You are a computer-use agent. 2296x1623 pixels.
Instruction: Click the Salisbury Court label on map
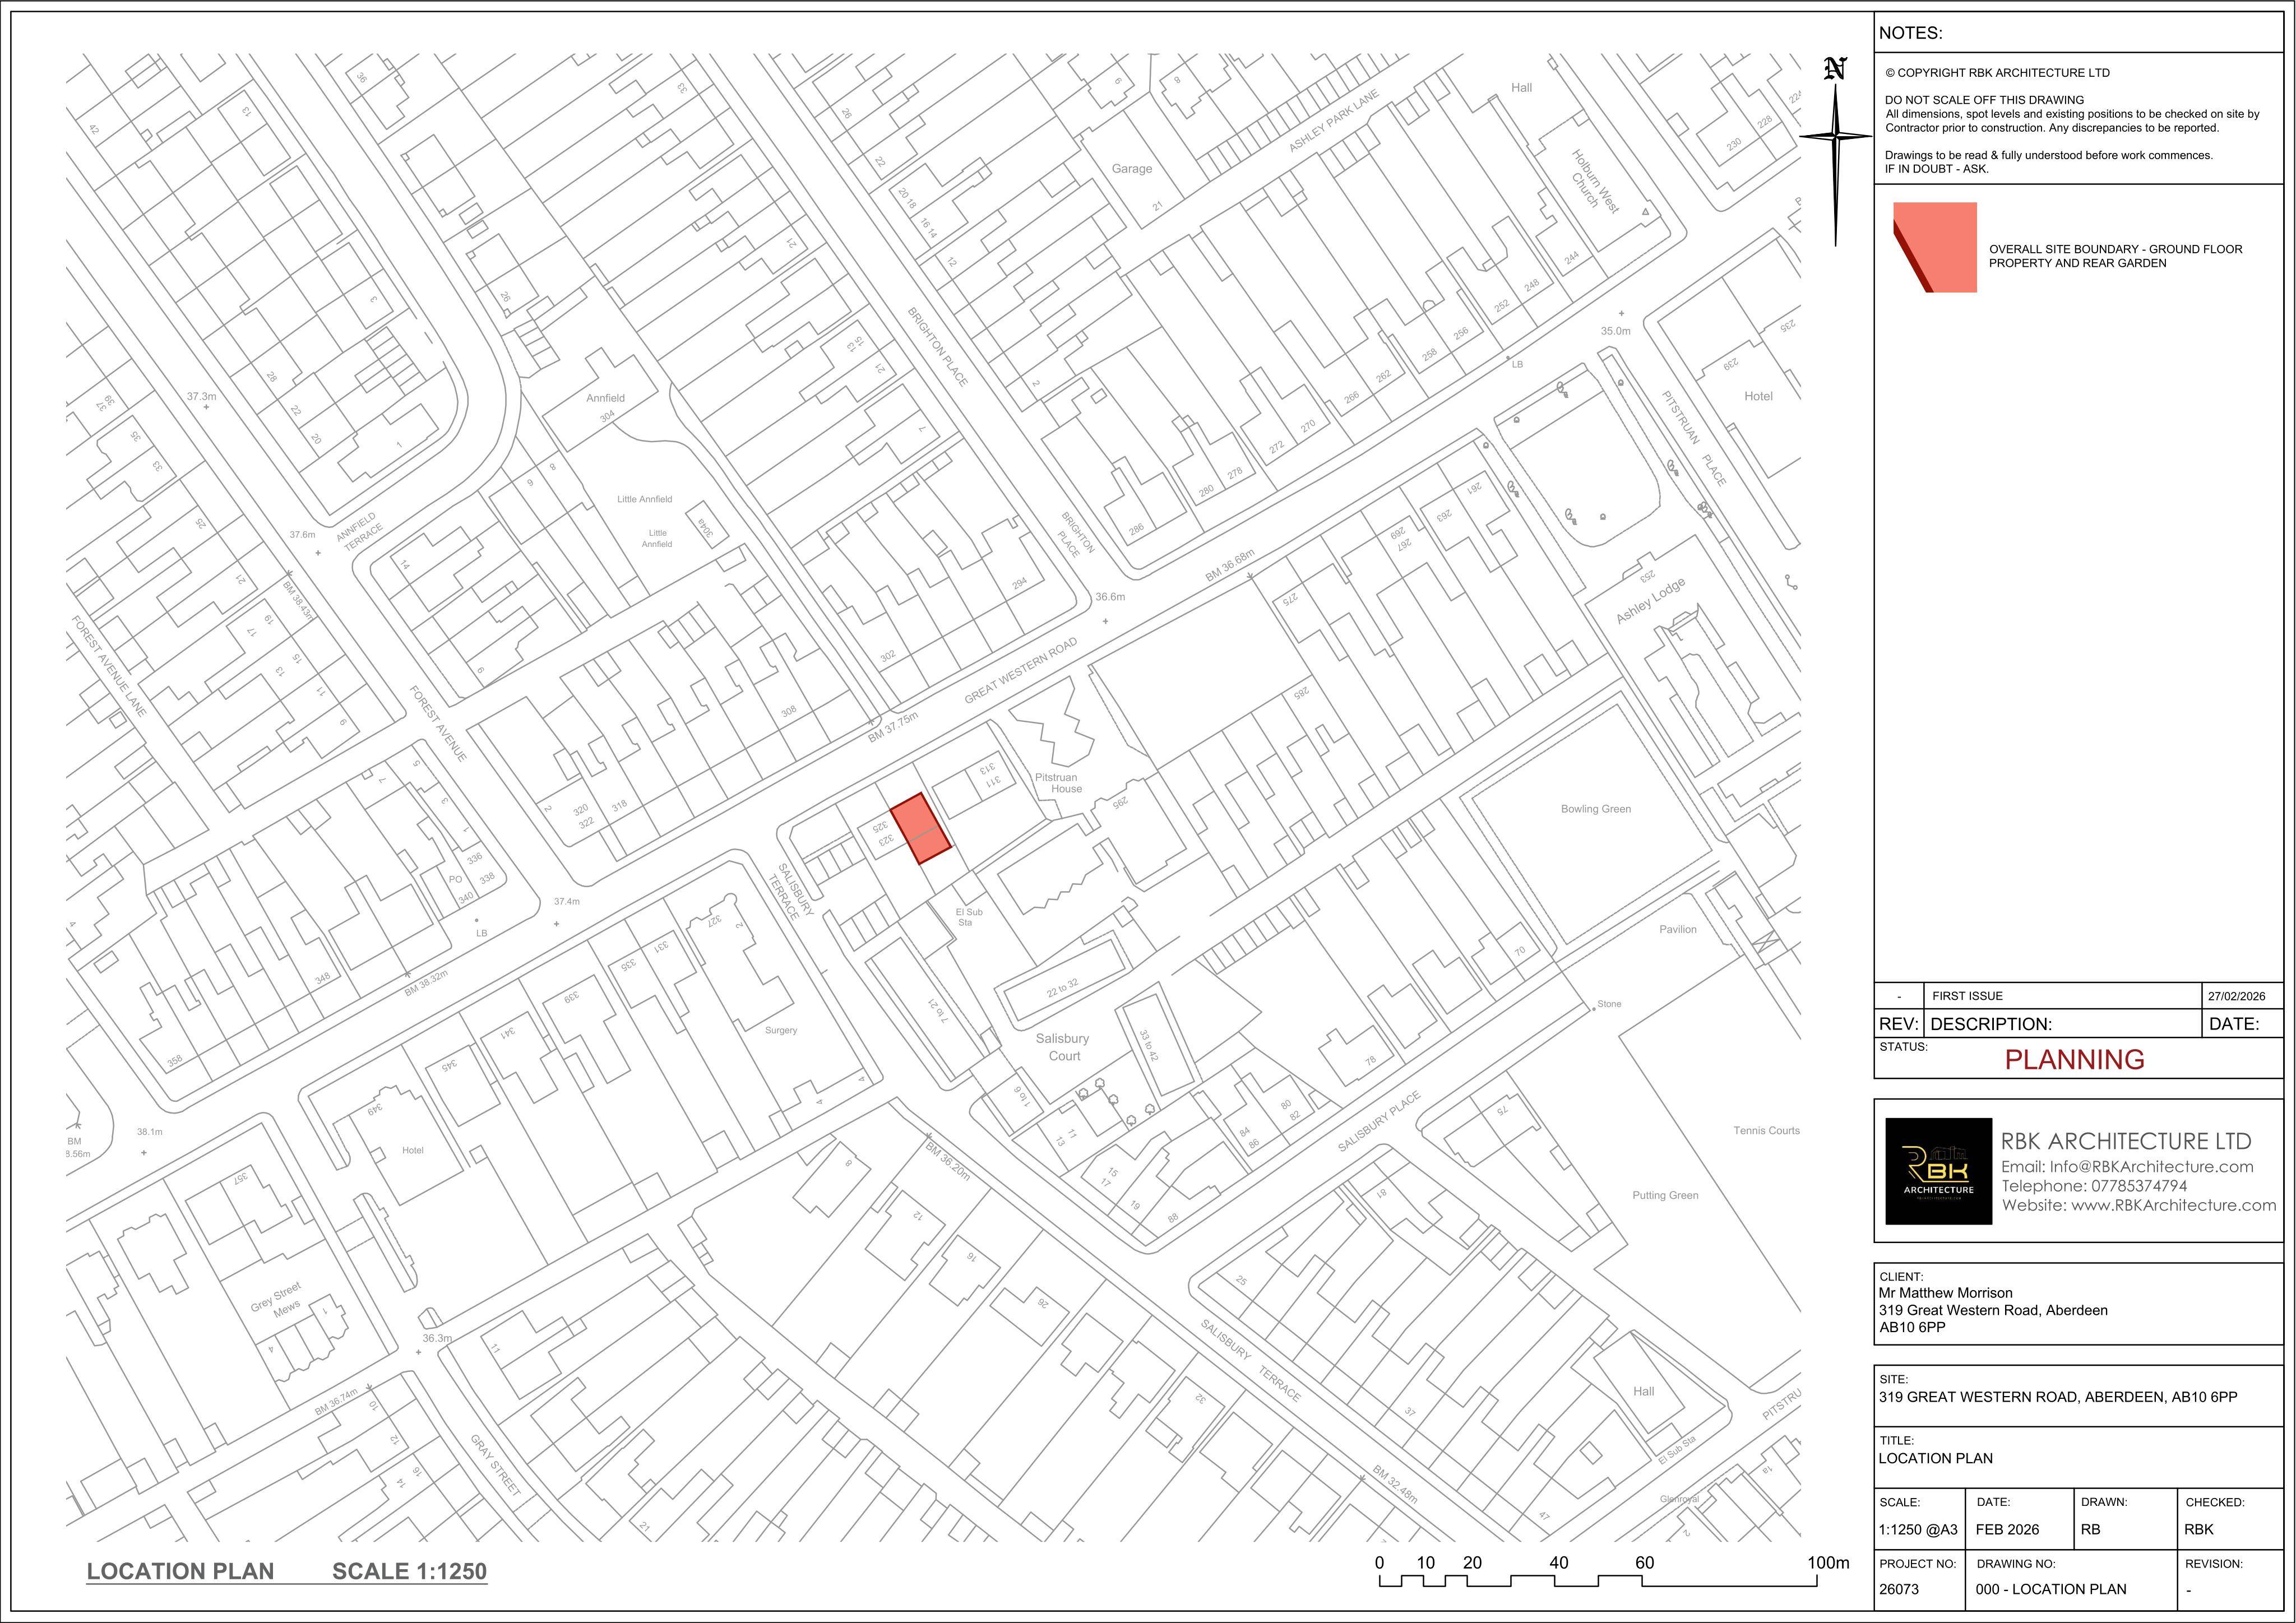click(1063, 1047)
